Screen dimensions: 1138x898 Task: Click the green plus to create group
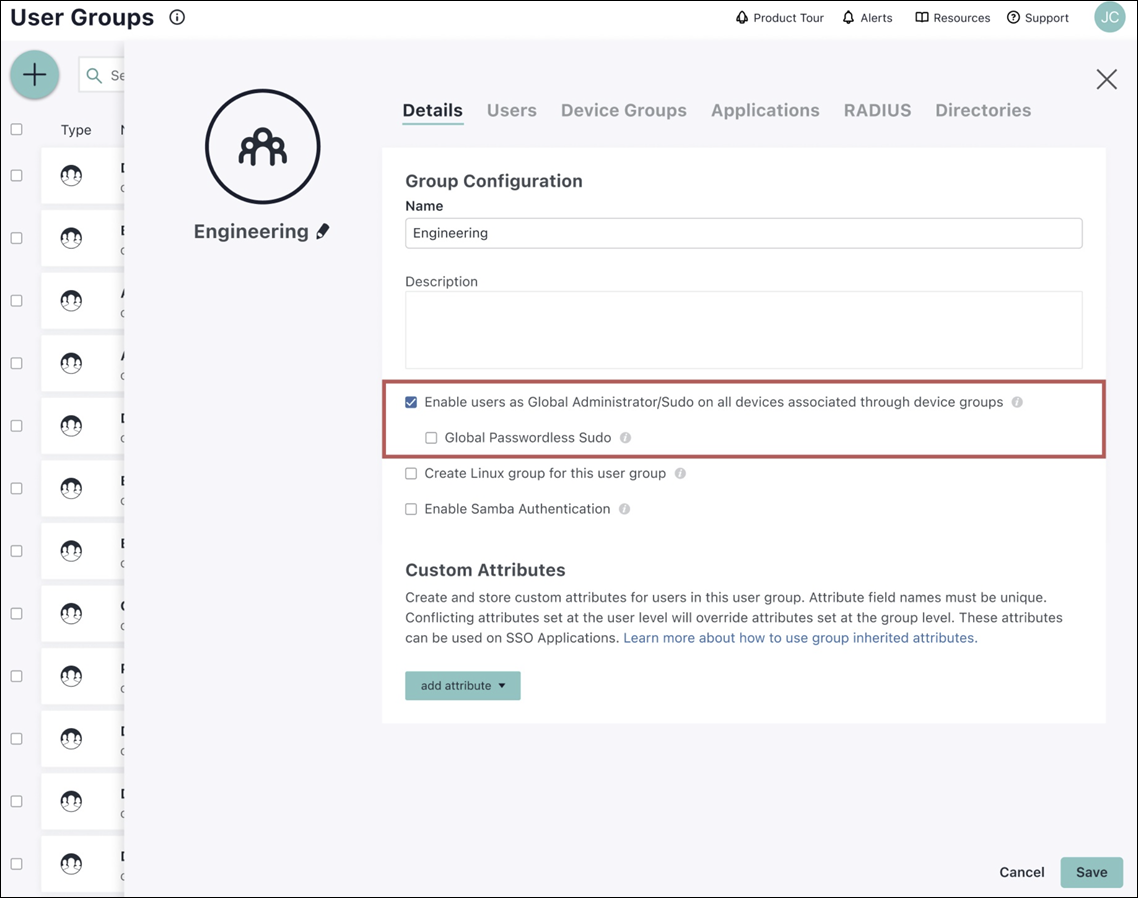pos(34,74)
